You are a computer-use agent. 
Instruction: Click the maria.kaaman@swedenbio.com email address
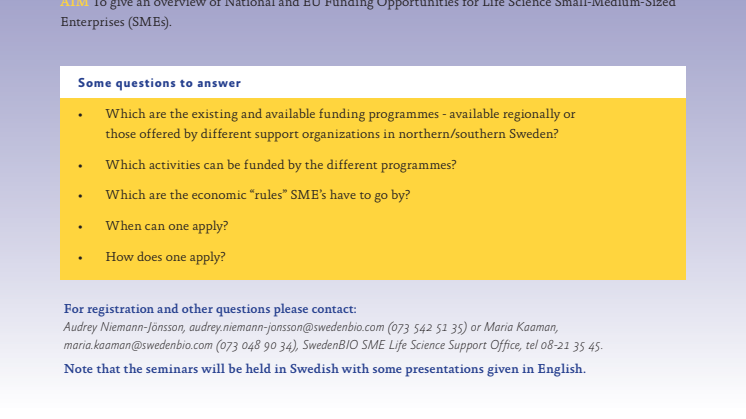[138, 345]
